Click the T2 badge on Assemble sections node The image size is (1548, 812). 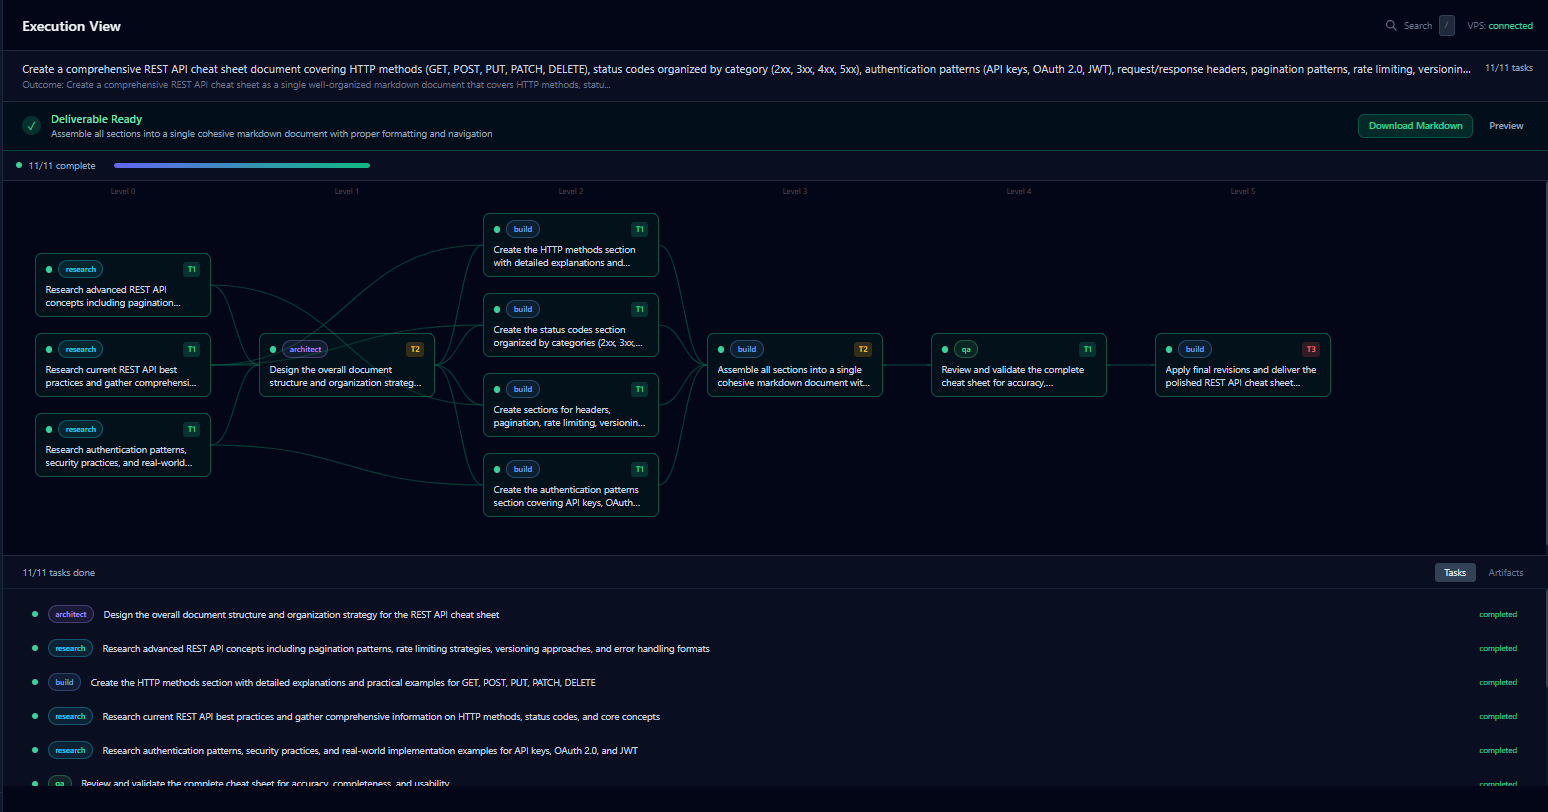(x=863, y=349)
